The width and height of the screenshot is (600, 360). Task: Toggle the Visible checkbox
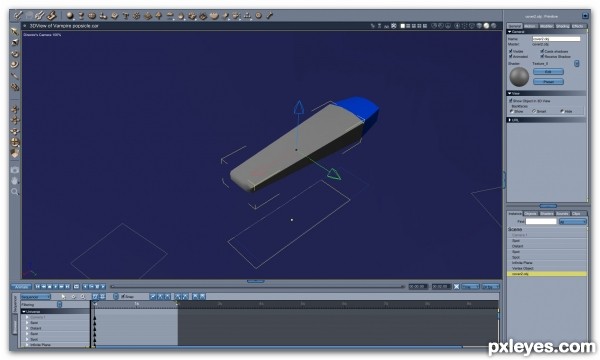point(510,51)
